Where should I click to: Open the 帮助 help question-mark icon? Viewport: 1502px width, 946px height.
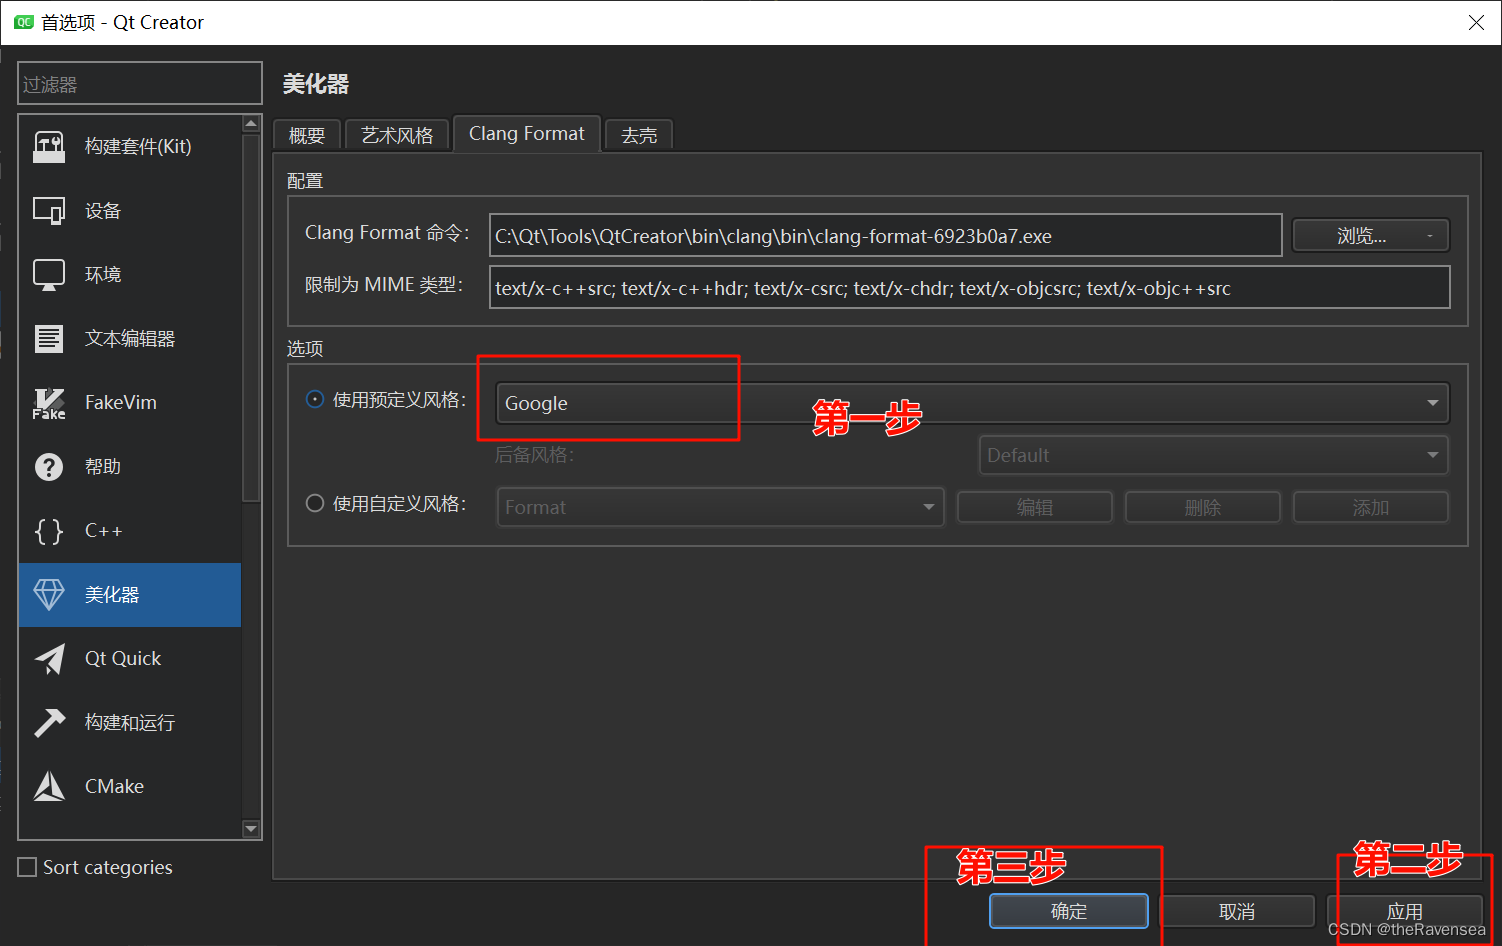[49, 467]
